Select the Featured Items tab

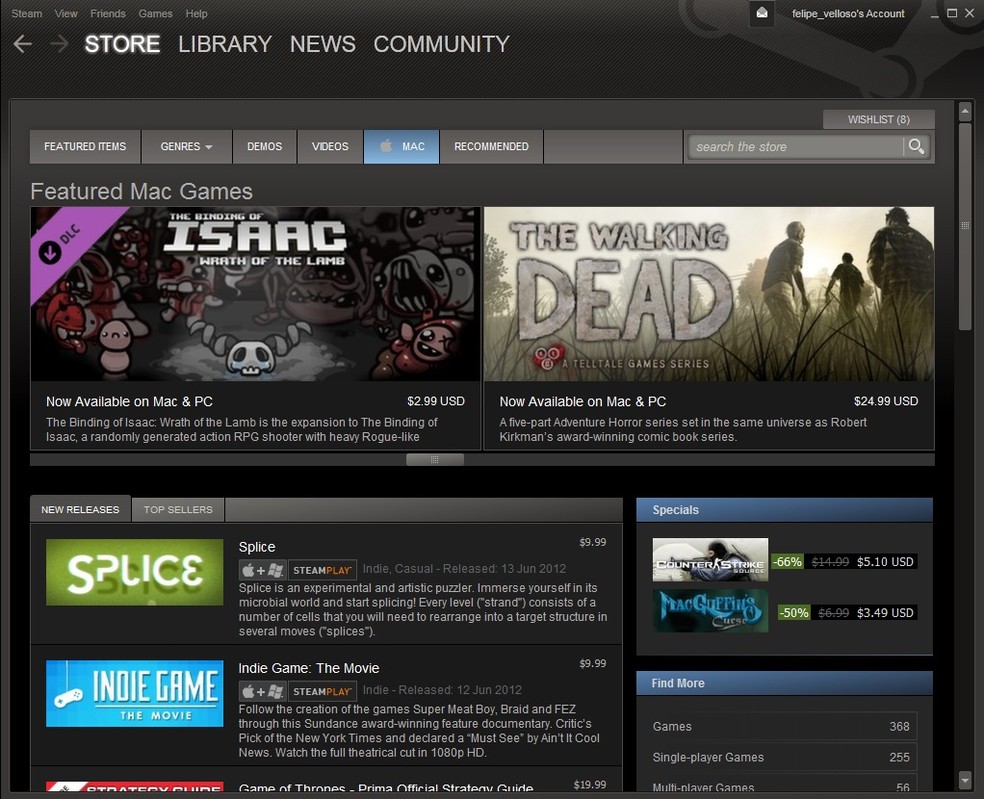tap(85, 146)
